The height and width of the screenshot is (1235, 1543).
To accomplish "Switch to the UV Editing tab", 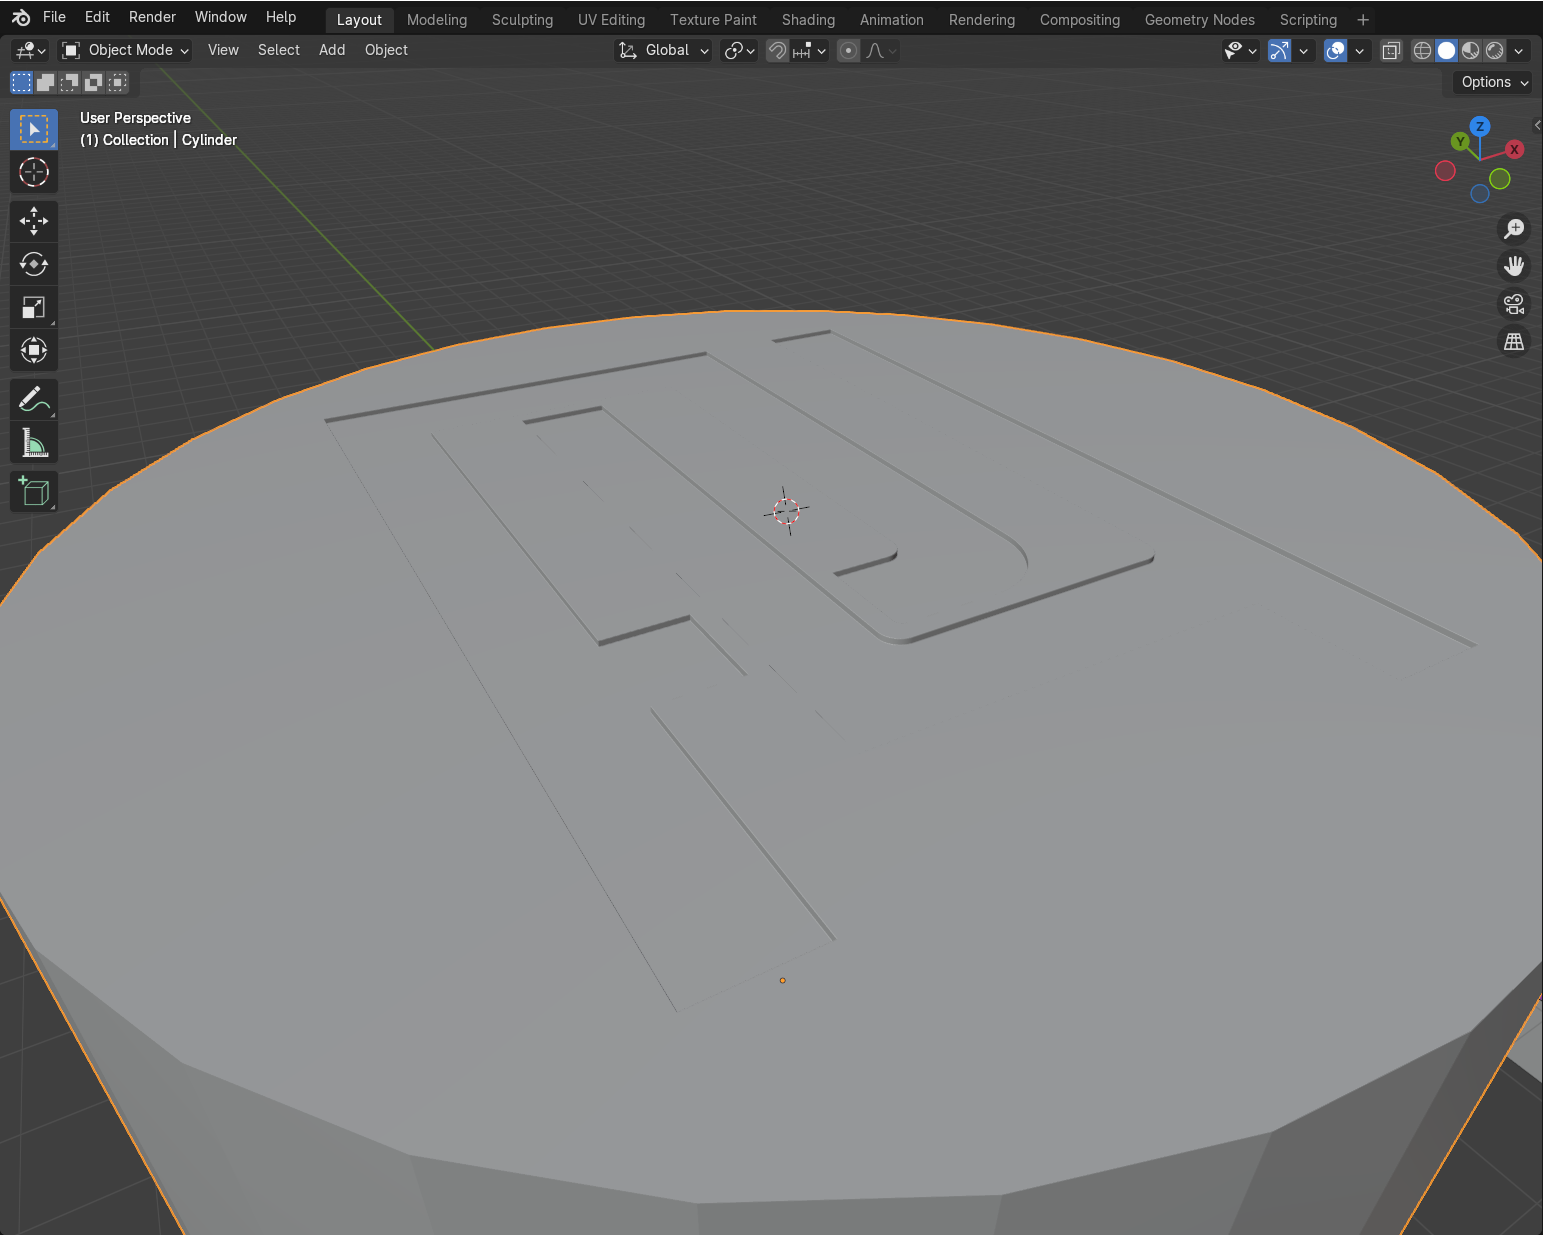I will tap(611, 20).
